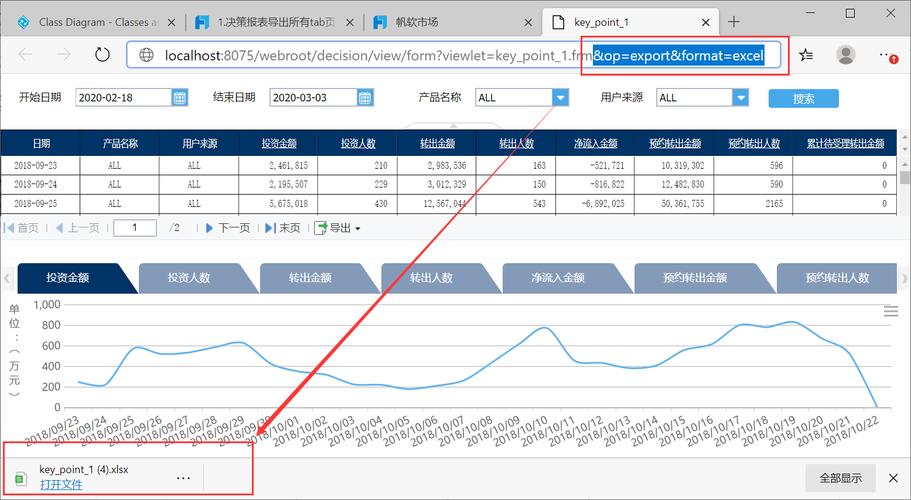Click the xlsx file icon in downloads bar
Viewport: 911px width, 500px height.
[21, 479]
